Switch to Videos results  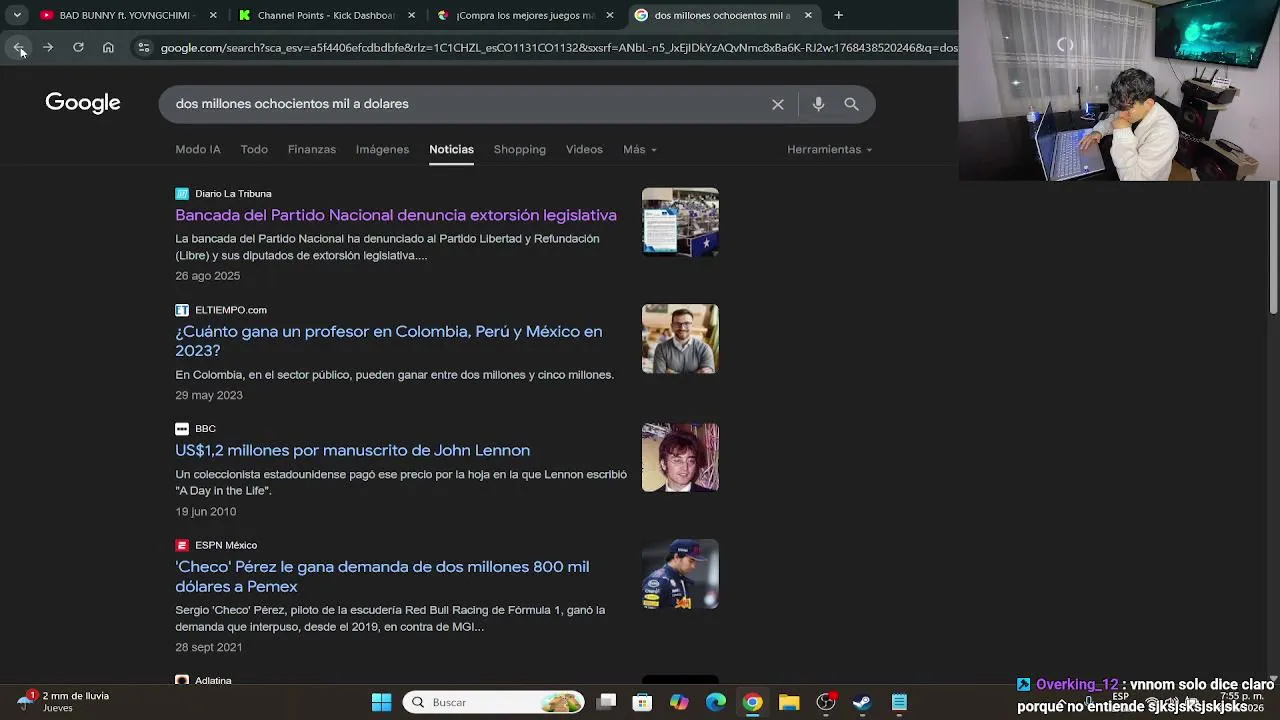coord(584,149)
